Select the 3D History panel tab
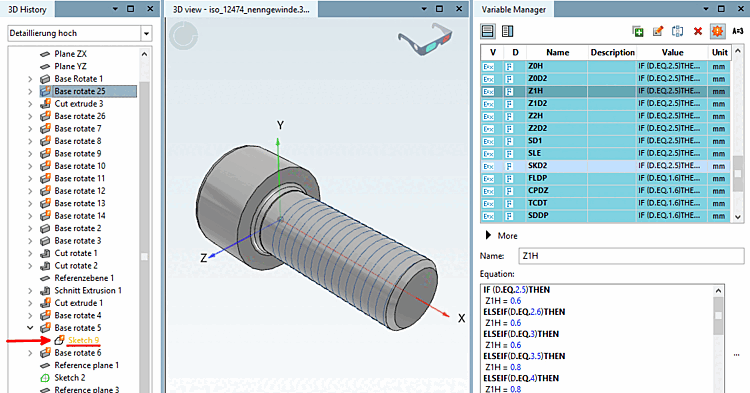750x393 pixels. point(27,9)
